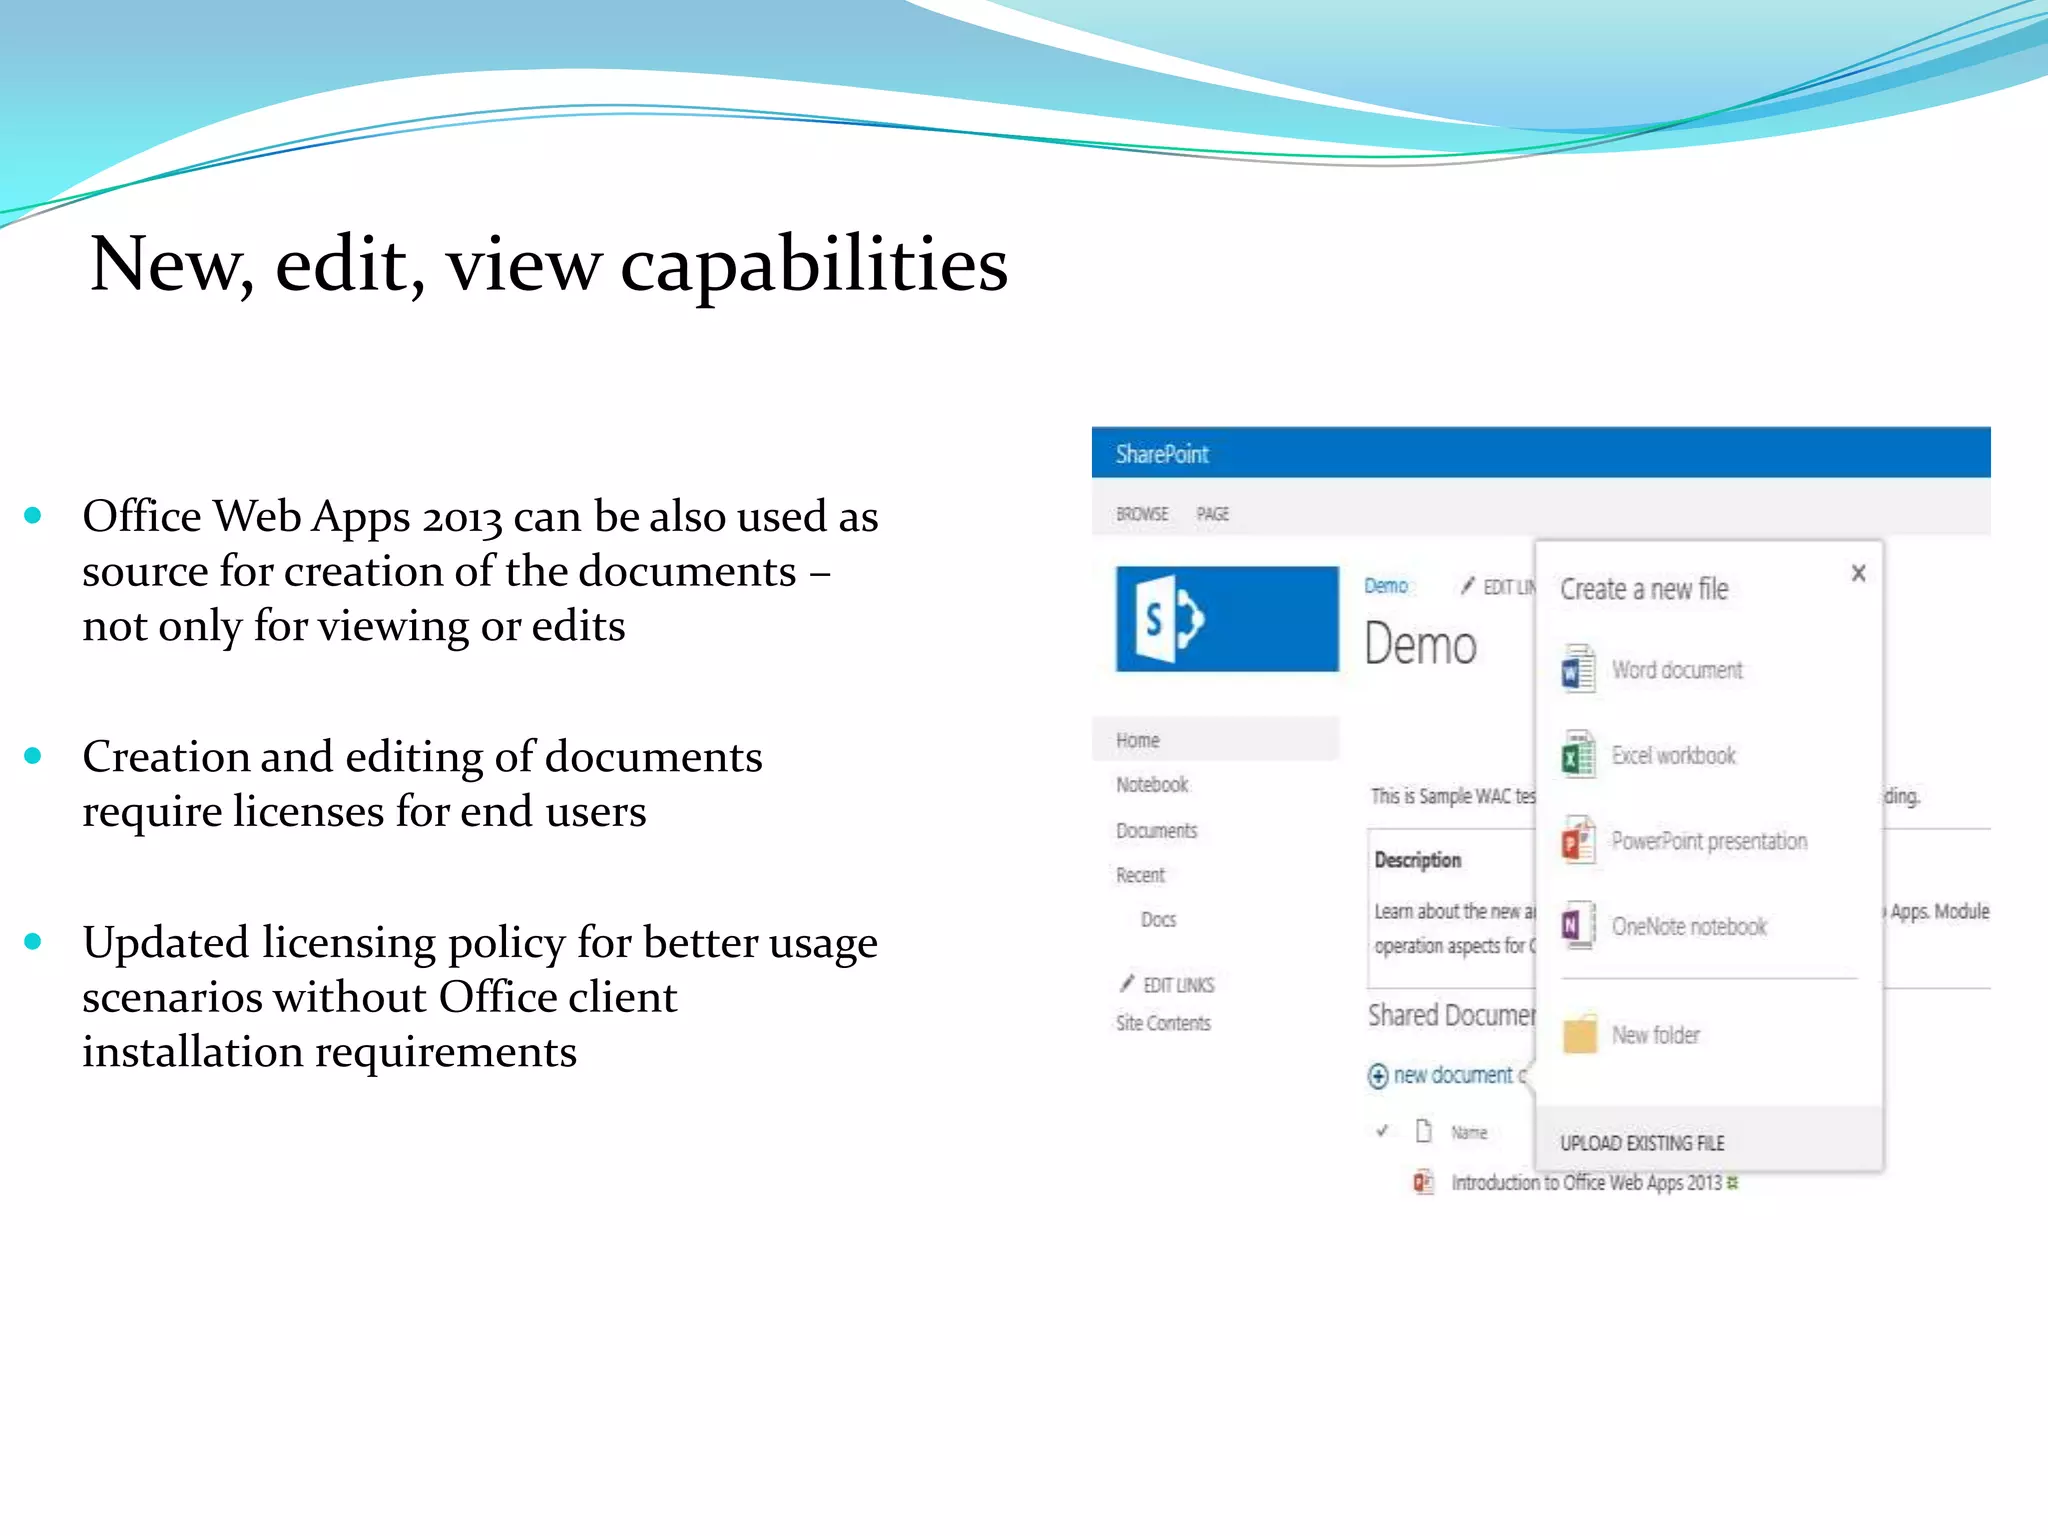The width and height of the screenshot is (2048, 1536).
Task: Click the OneNote notebook icon
Action: (1578, 926)
